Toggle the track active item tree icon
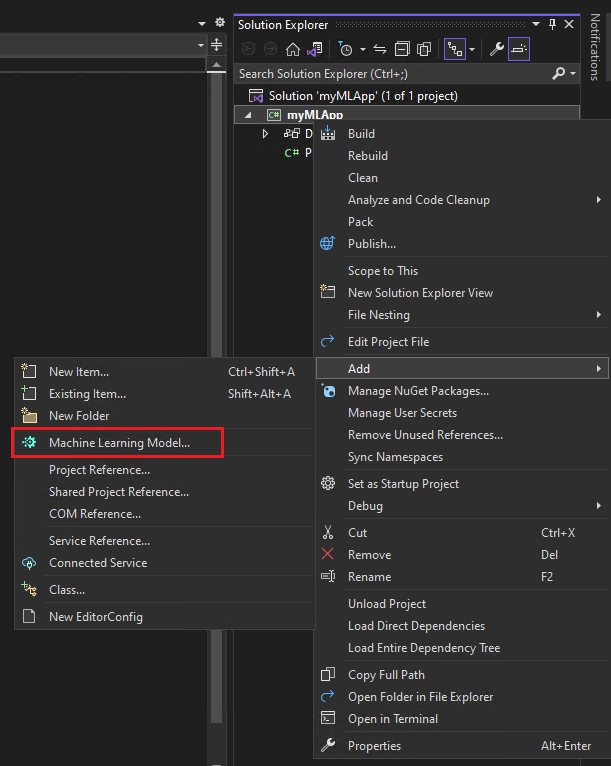The image size is (611, 766). point(455,49)
